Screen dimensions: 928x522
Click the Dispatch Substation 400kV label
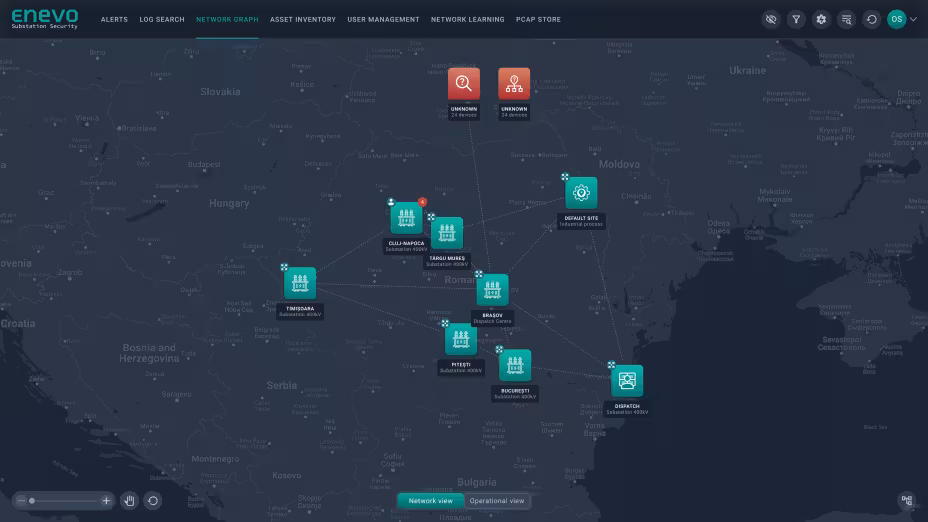627,409
